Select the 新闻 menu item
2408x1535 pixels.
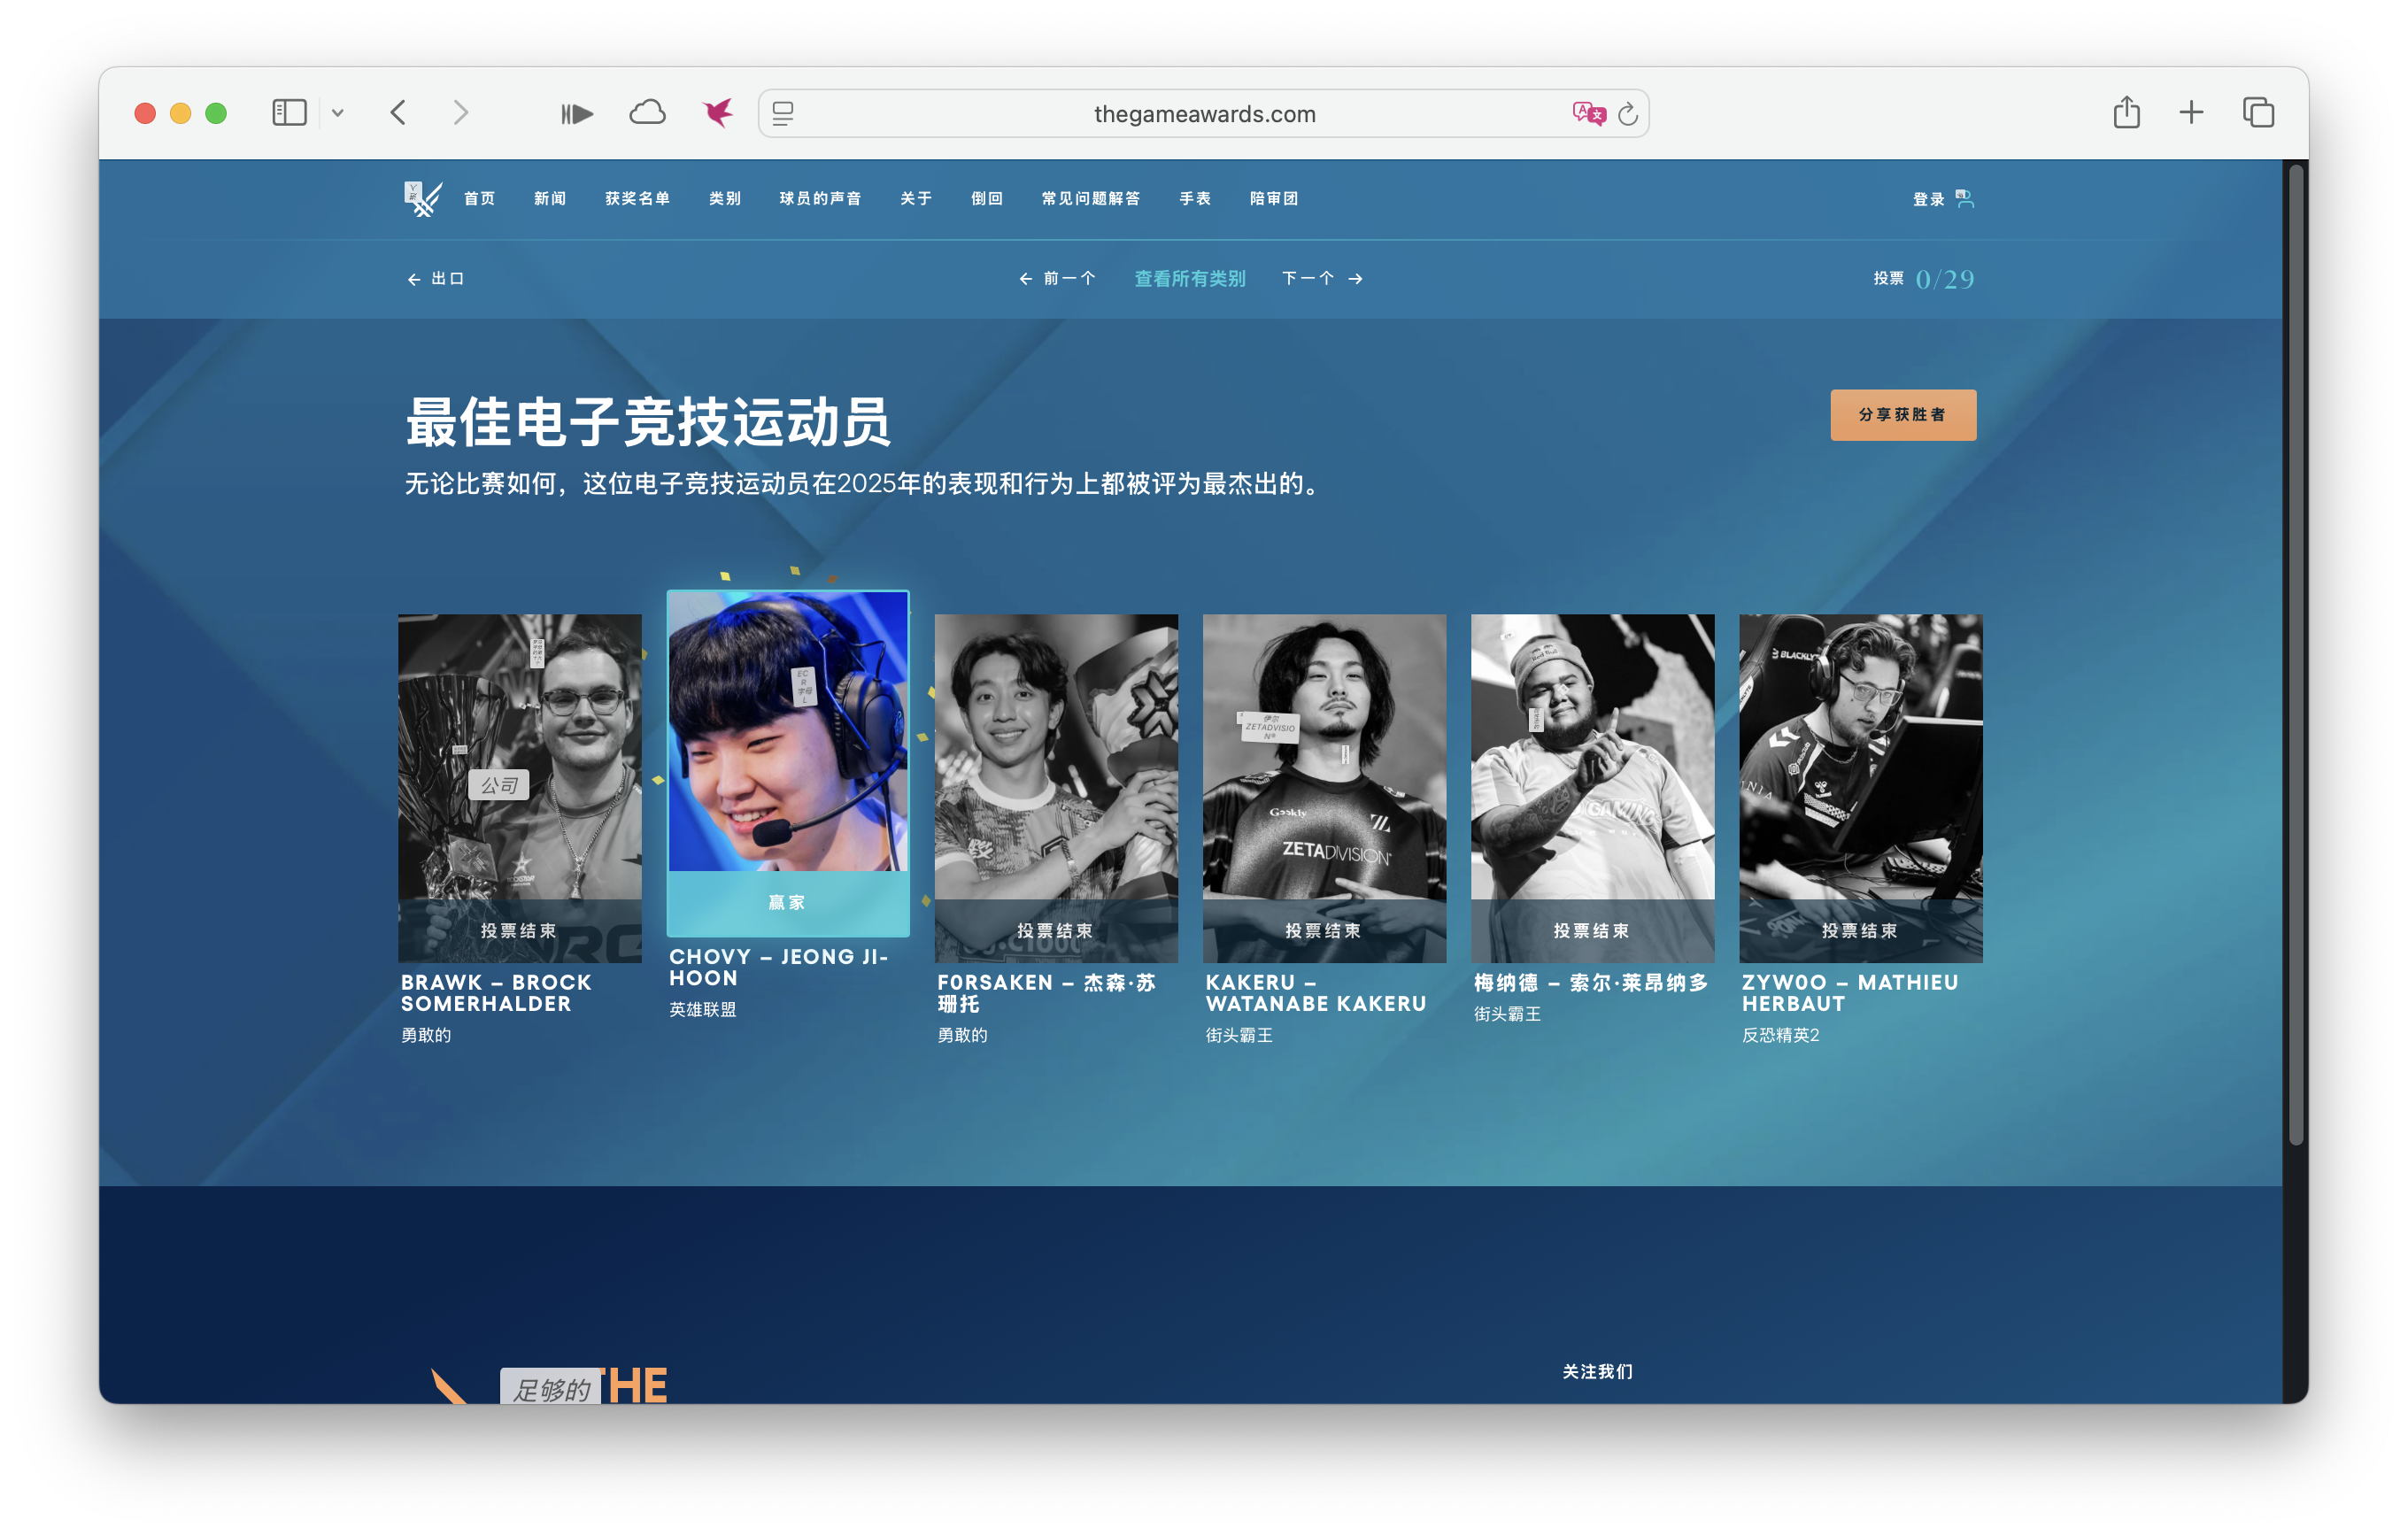(550, 198)
